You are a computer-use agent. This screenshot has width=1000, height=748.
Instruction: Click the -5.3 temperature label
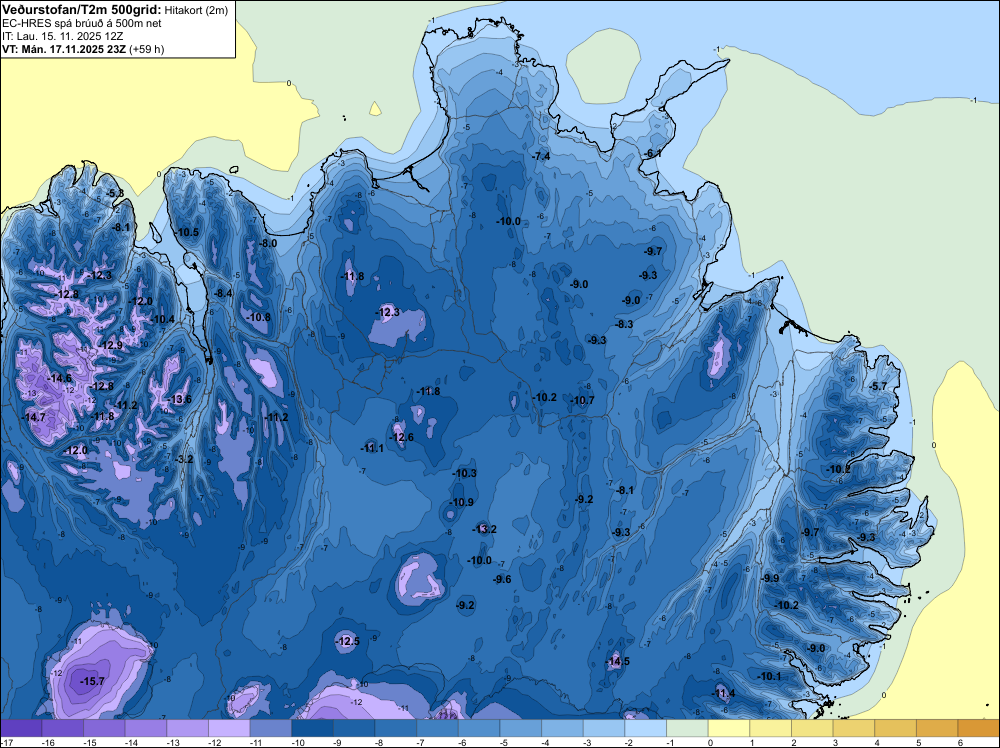[115, 193]
